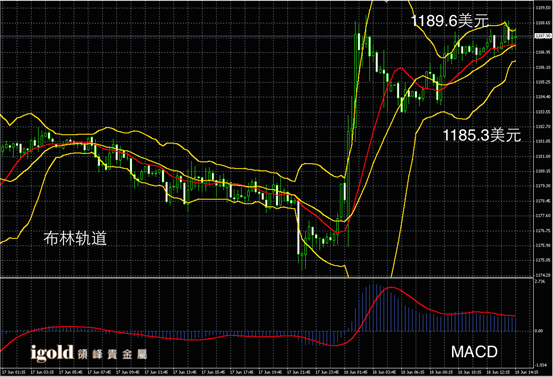Click the MACD scale top value 2.736
Viewport: 553px width, 377px height.
coord(540,281)
